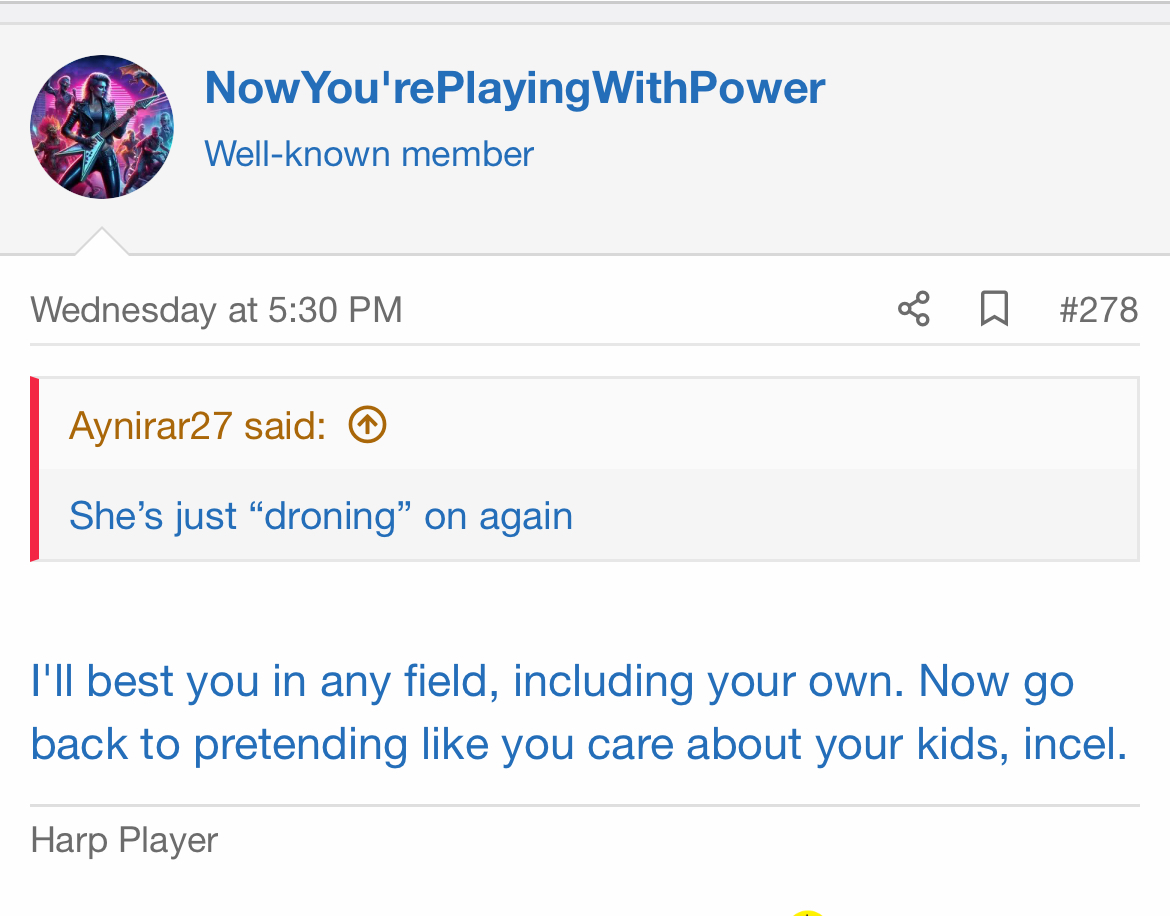Open the post permalink #278

tap(1098, 310)
